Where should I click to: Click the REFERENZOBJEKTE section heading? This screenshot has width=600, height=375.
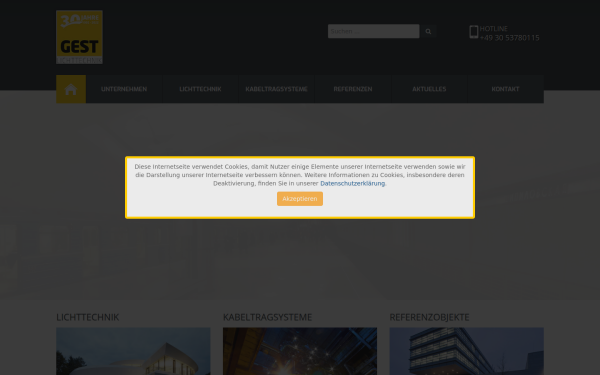point(429,317)
